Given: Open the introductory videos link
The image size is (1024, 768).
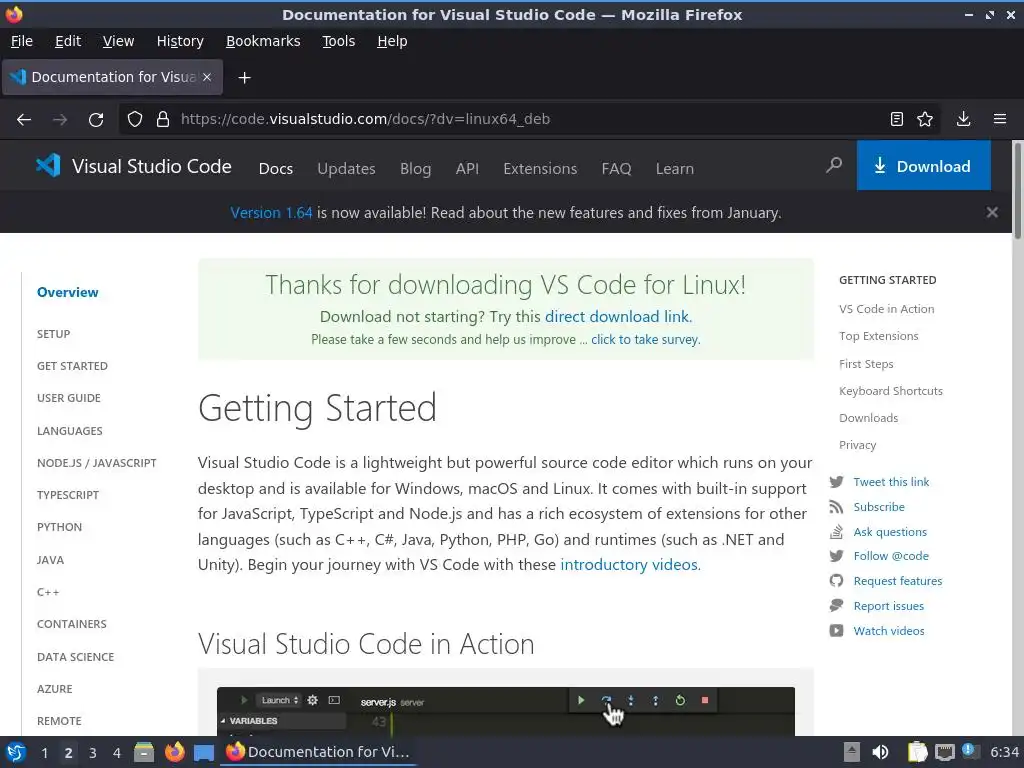Looking at the screenshot, I should click(x=630, y=565).
